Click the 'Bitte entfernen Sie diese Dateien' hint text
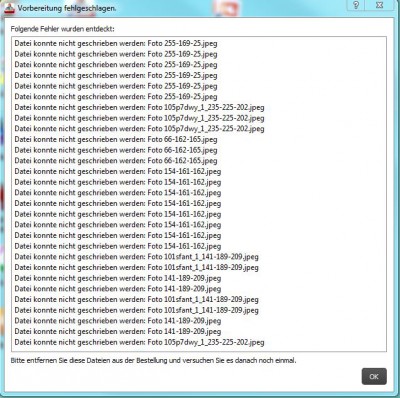 pyautogui.click(x=153, y=361)
